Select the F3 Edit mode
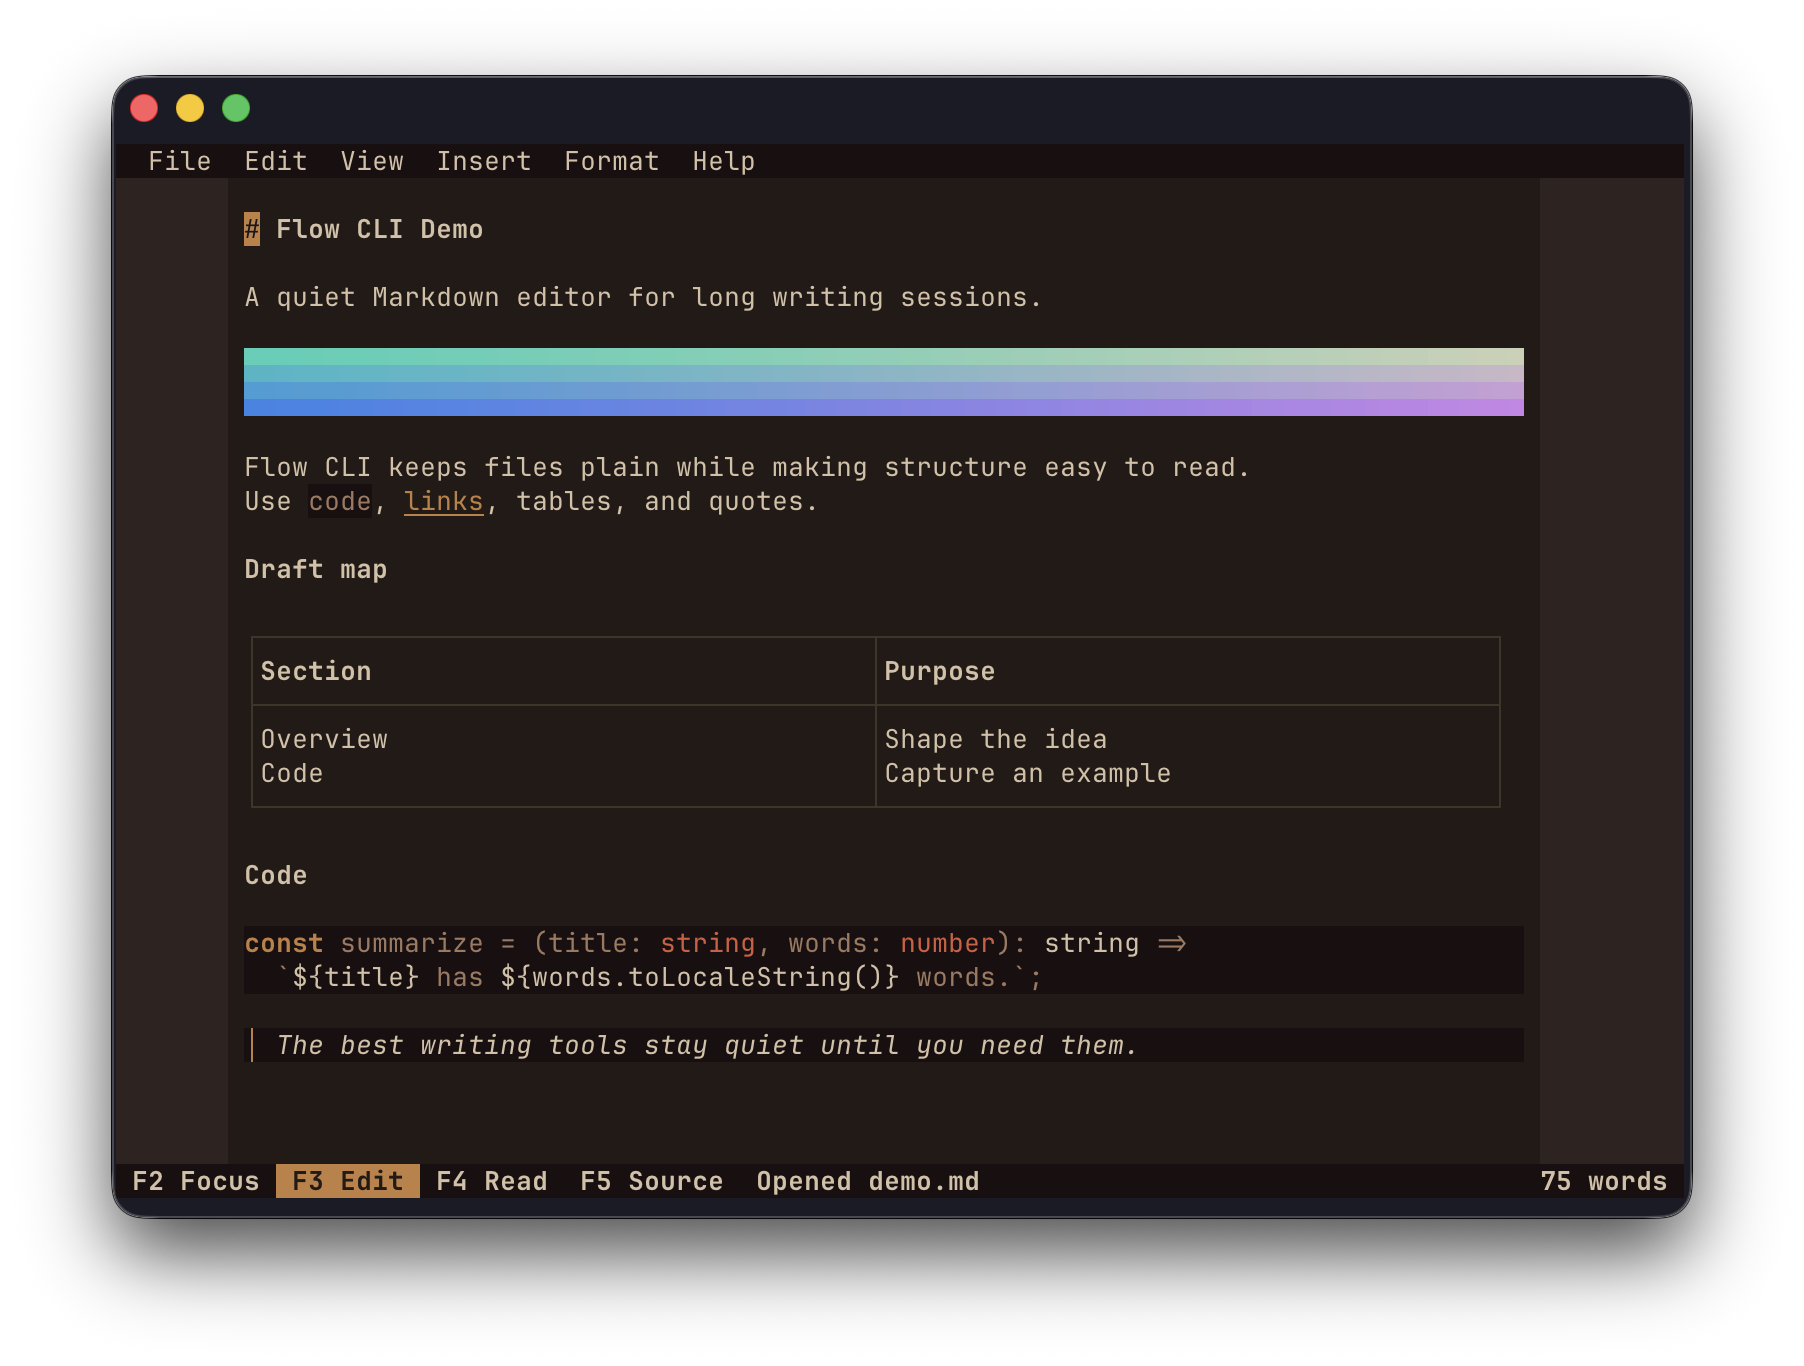This screenshot has width=1804, height=1366. click(348, 1181)
